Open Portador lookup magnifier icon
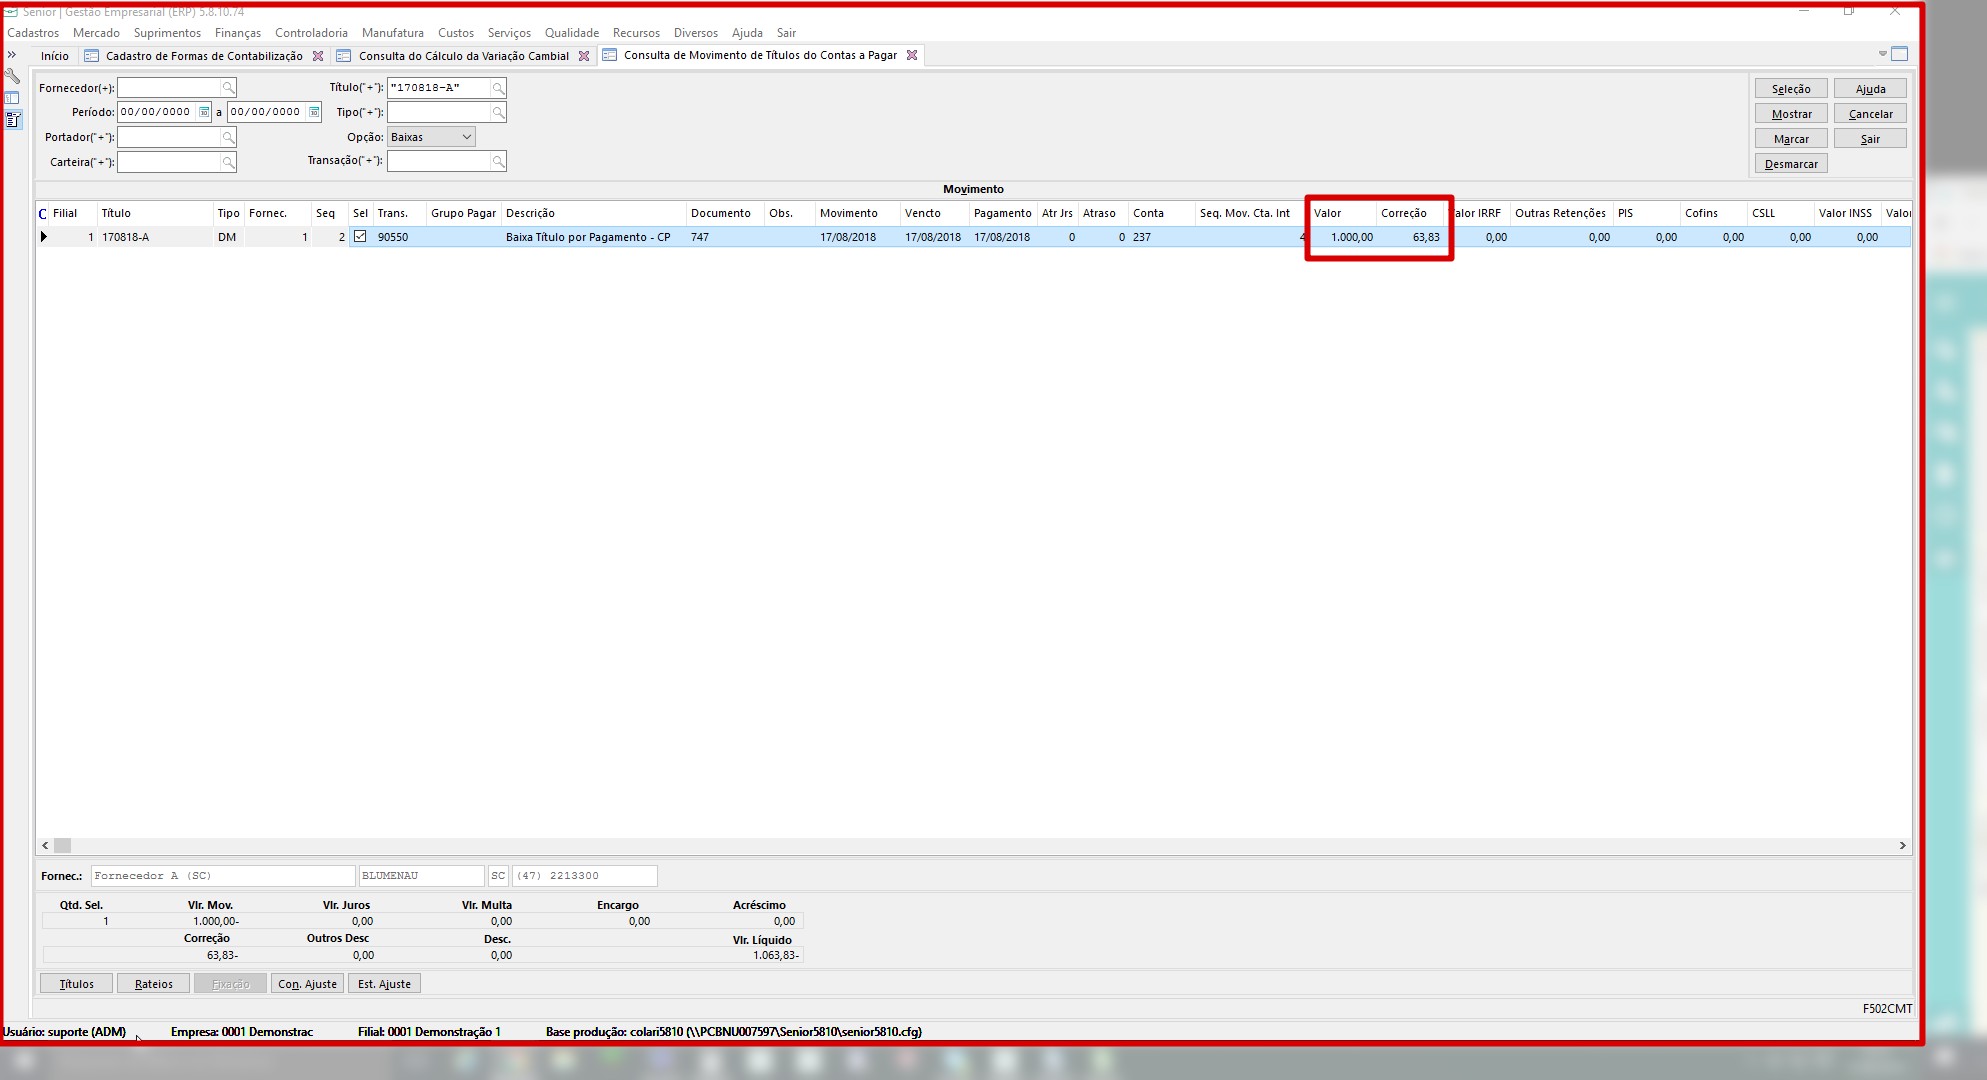This screenshot has height=1080, width=1987. (228, 137)
